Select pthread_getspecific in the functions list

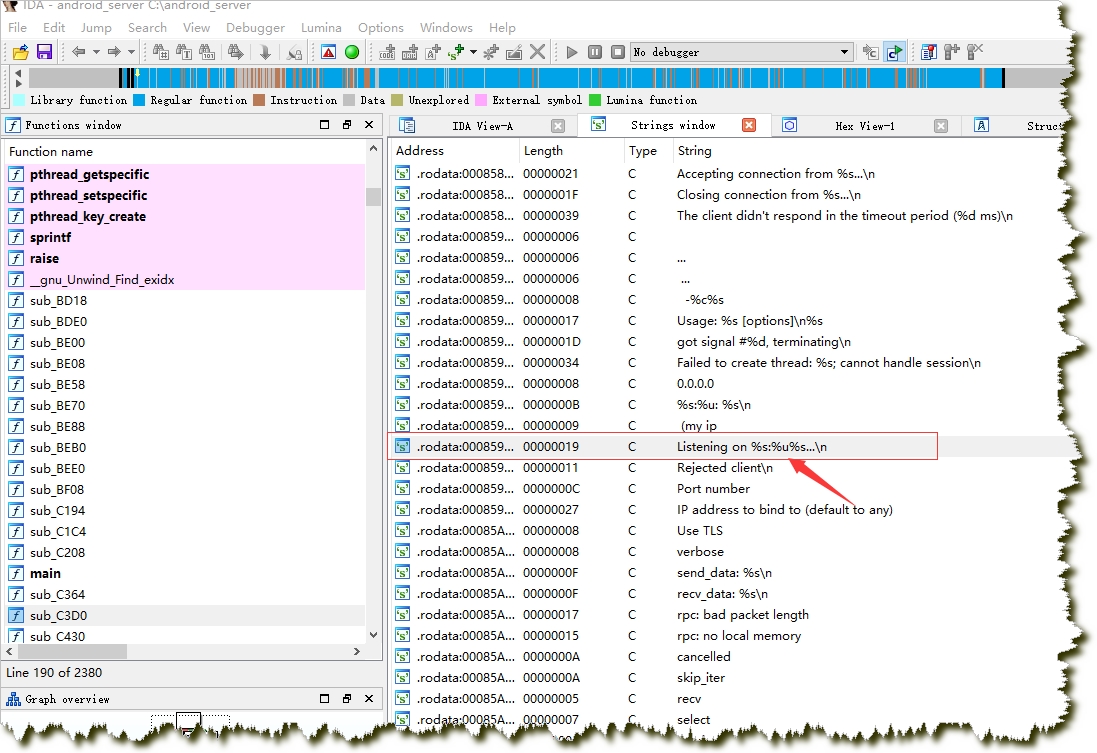pyautogui.click(x=185, y=174)
